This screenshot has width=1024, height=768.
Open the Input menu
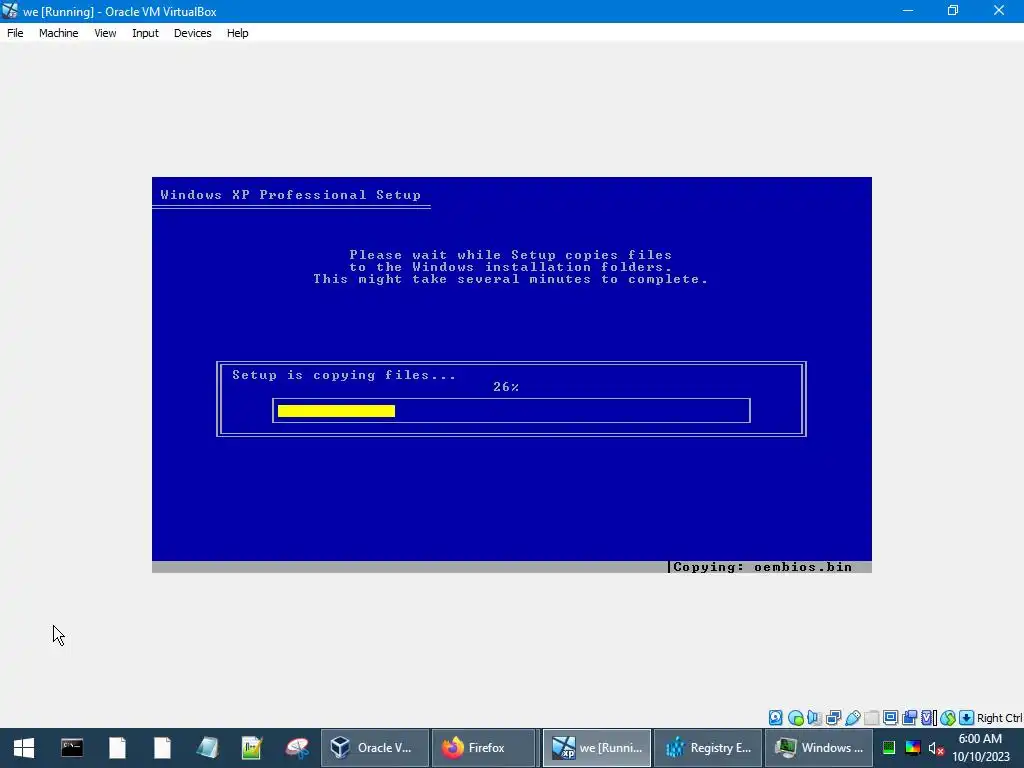coord(145,33)
